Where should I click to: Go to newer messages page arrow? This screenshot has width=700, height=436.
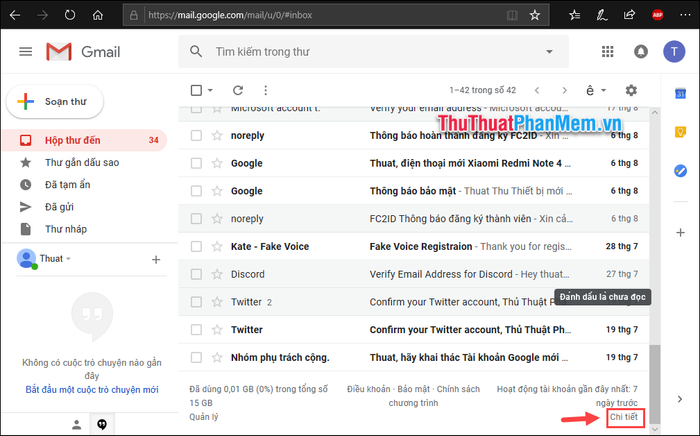coord(537,91)
